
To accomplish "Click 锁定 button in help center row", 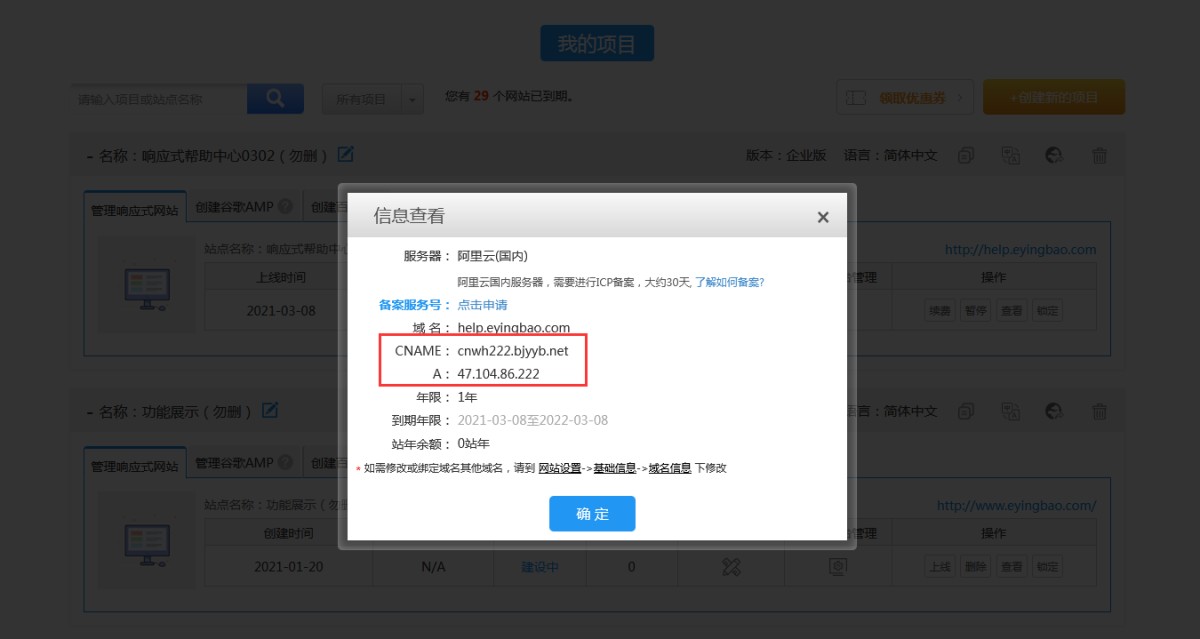I will [x=1047, y=311].
